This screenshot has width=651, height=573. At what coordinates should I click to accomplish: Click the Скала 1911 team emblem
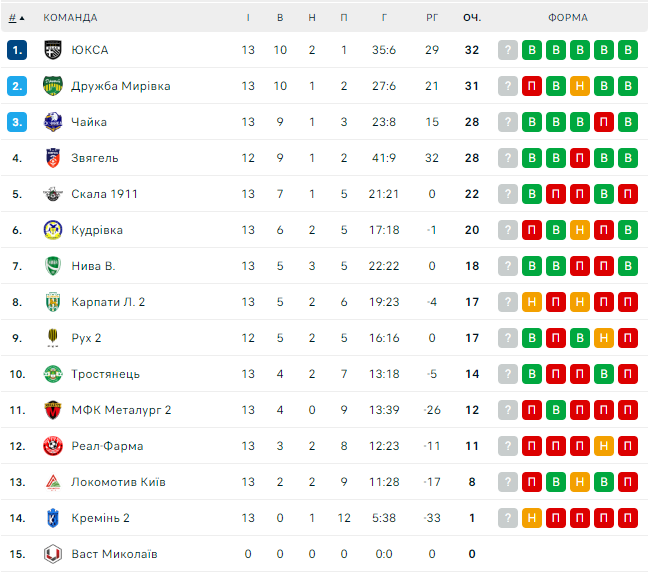click(x=53, y=194)
